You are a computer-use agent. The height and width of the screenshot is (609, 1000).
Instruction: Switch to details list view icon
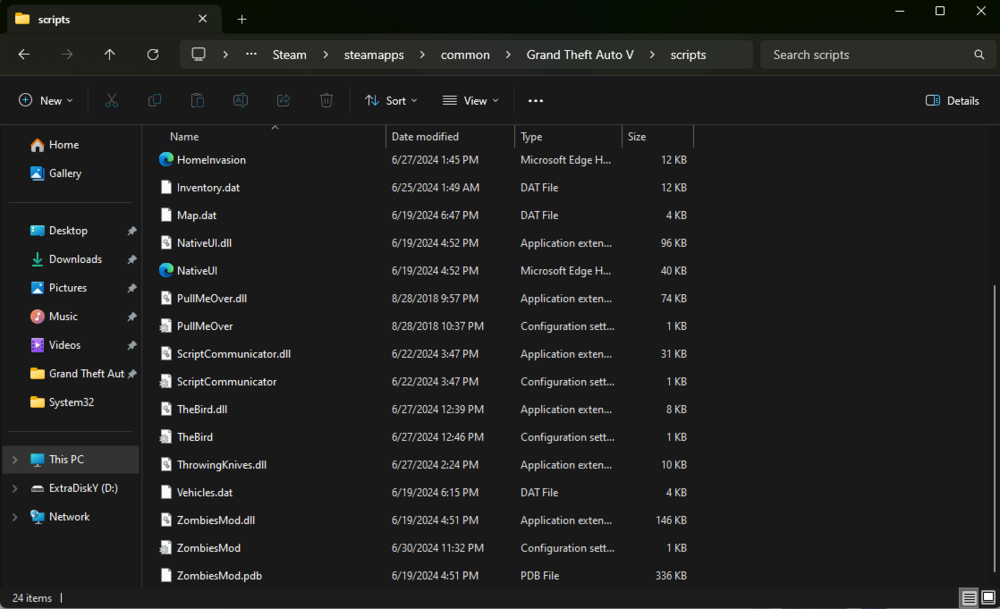pos(968,598)
